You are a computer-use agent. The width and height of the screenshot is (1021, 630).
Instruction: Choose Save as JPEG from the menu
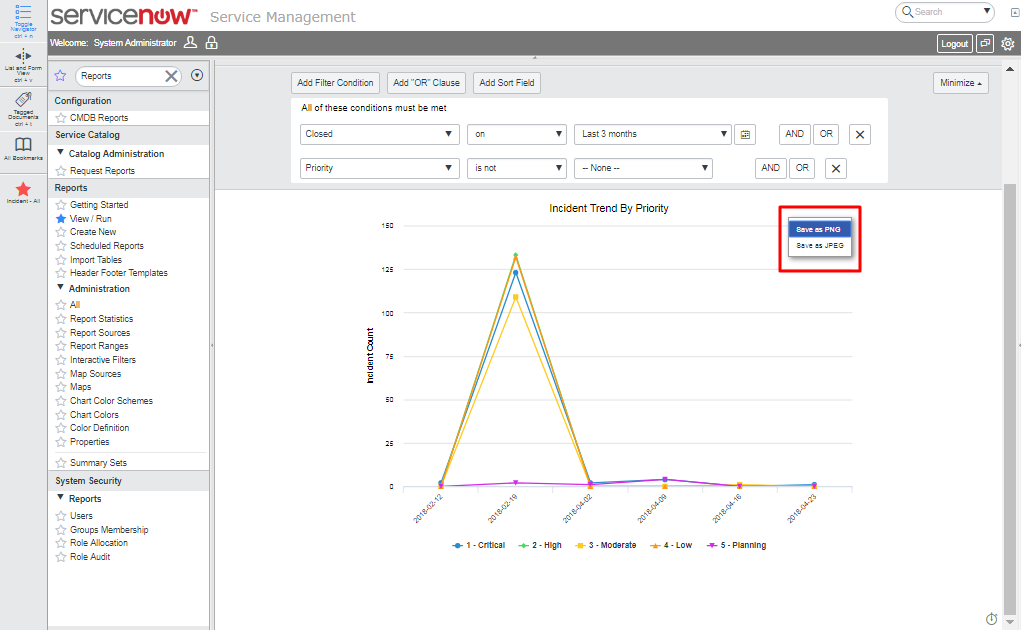pyautogui.click(x=819, y=245)
